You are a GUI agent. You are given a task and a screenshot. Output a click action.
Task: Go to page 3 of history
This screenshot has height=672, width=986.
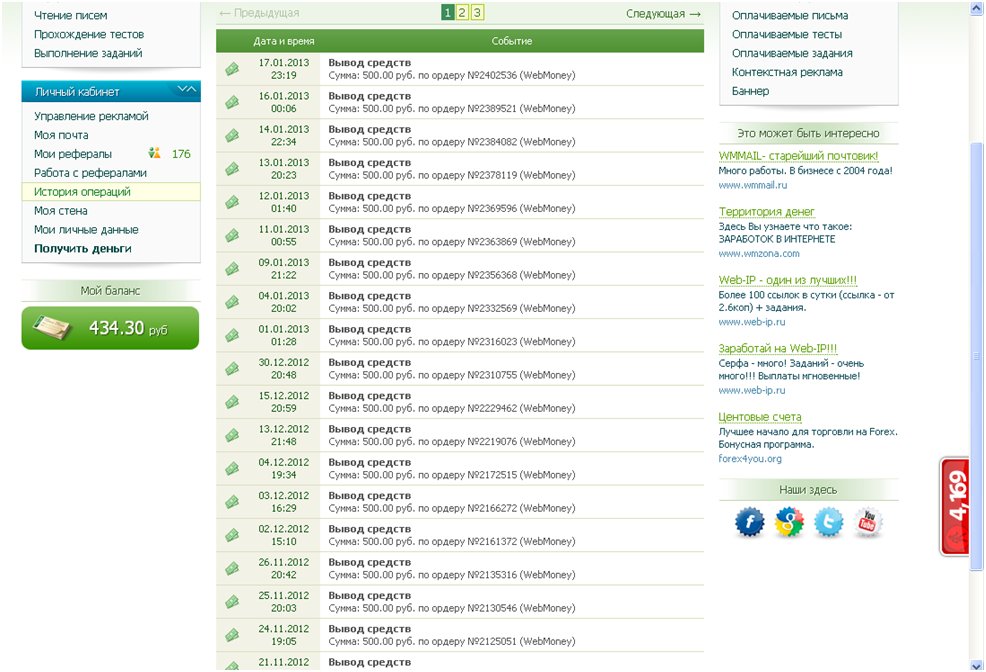[477, 13]
